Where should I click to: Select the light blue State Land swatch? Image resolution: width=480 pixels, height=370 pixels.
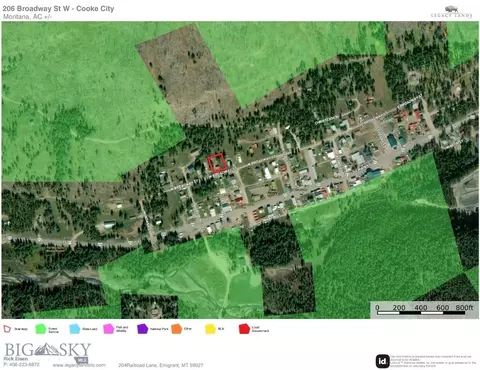tap(75, 329)
